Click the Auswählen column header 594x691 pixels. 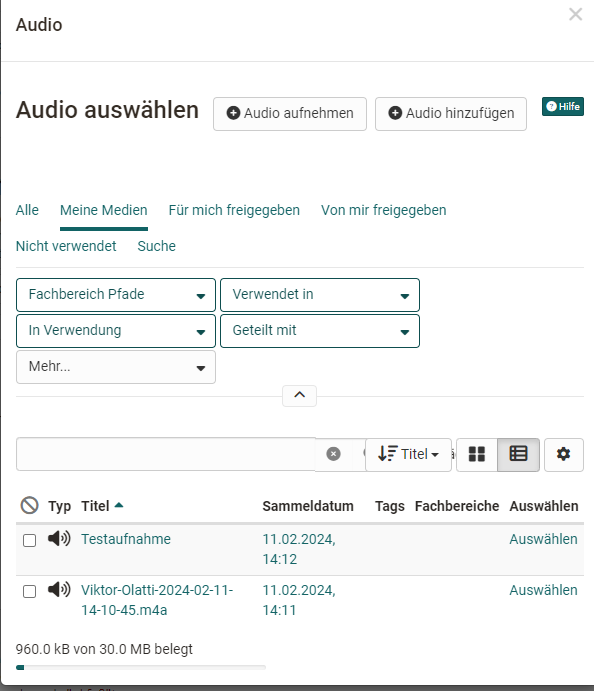tap(544, 506)
